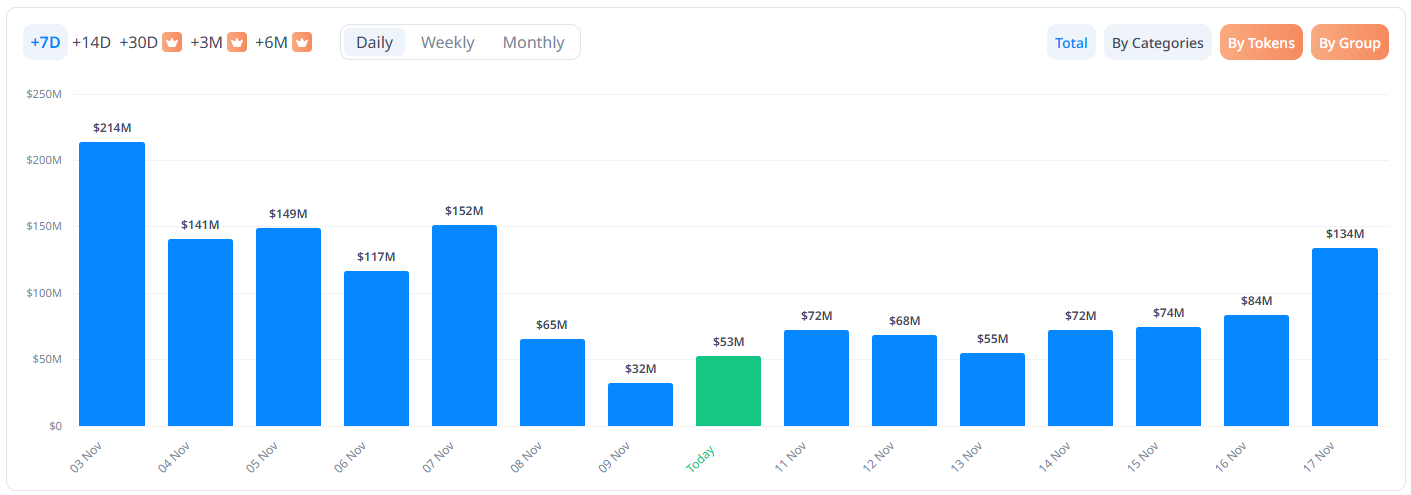Choose the +30D range option
Viewport: 1411px width, 495px height.
coord(139,43)
